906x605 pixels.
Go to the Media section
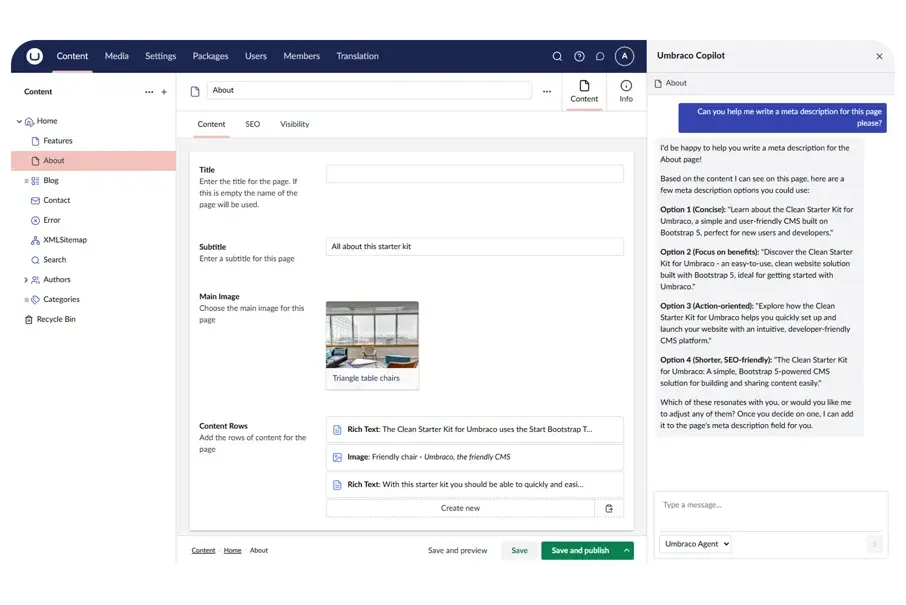(117, 56)
